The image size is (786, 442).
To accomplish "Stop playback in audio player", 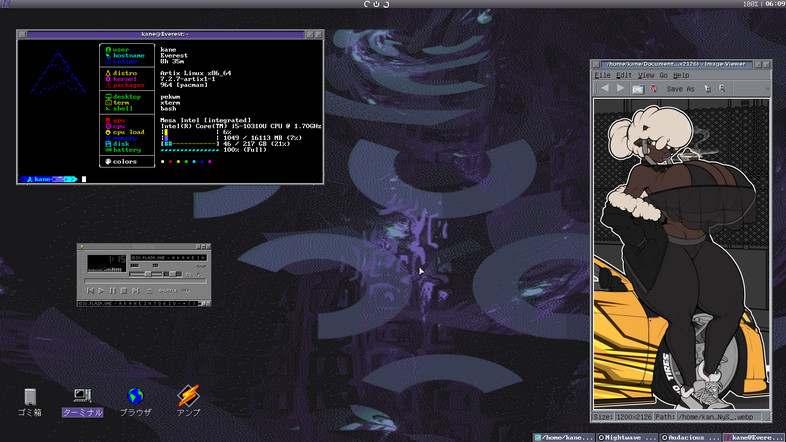I will pyautogui.click(x=124, y=291).
